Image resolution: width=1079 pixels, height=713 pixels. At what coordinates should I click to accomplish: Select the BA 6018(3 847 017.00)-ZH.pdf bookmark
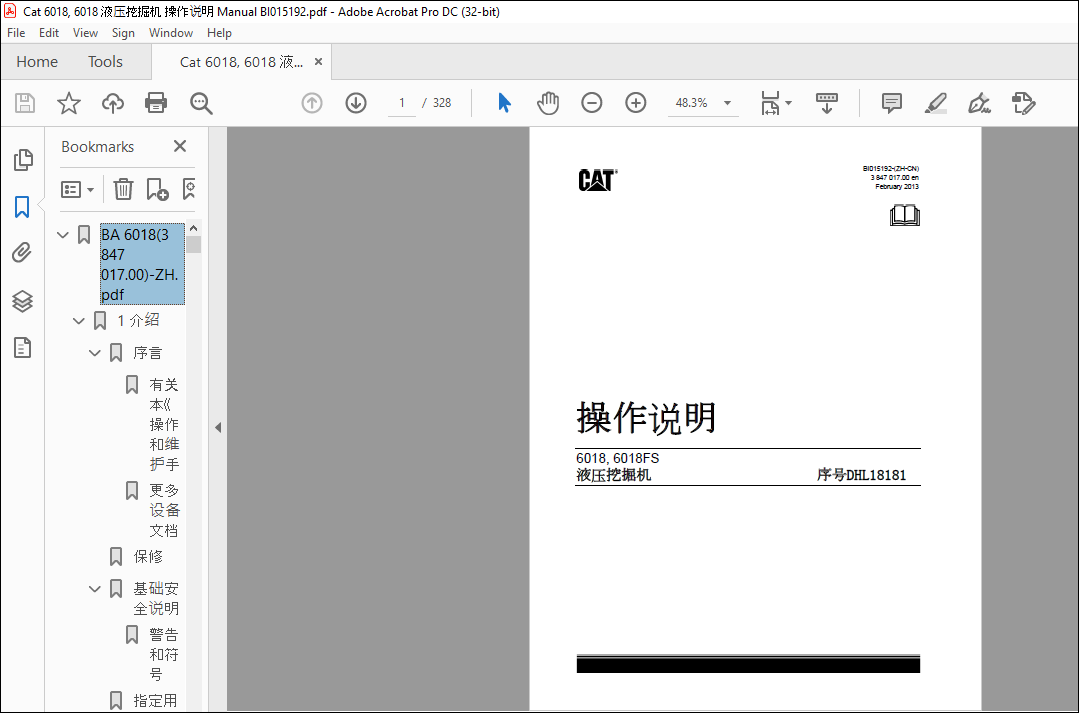[x=142, y=264]
